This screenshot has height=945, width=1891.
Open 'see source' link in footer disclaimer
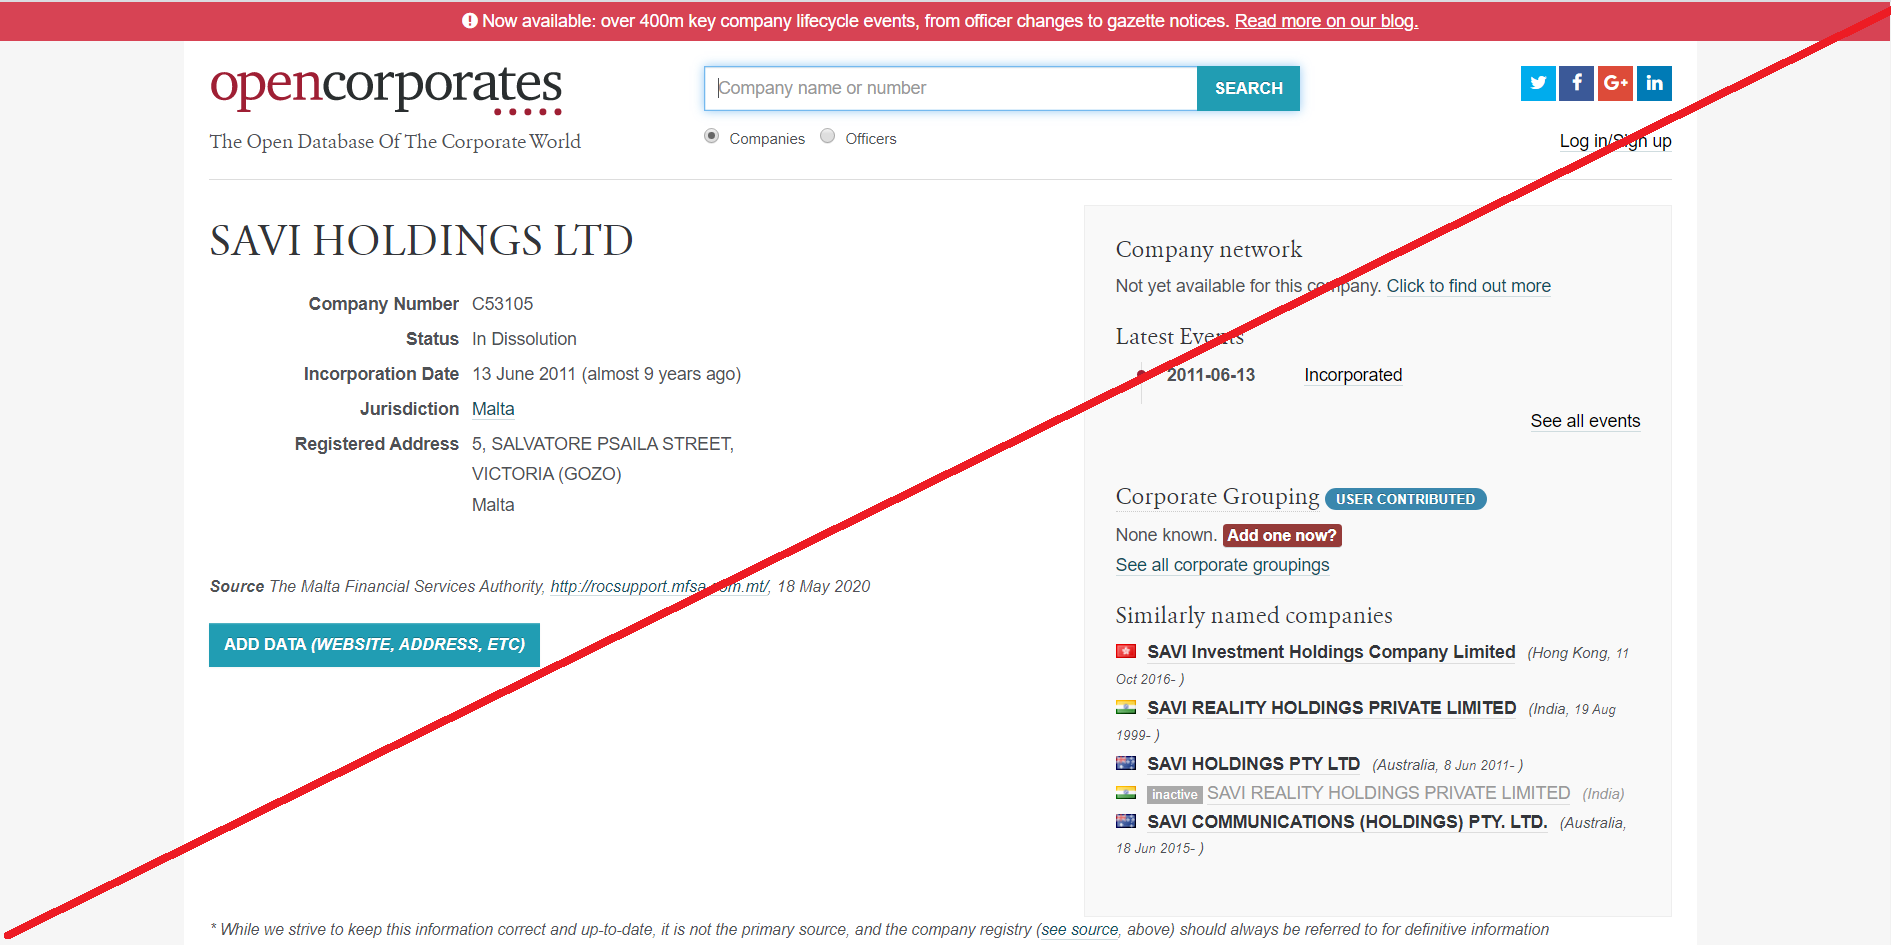click(x=1079, y=930)
